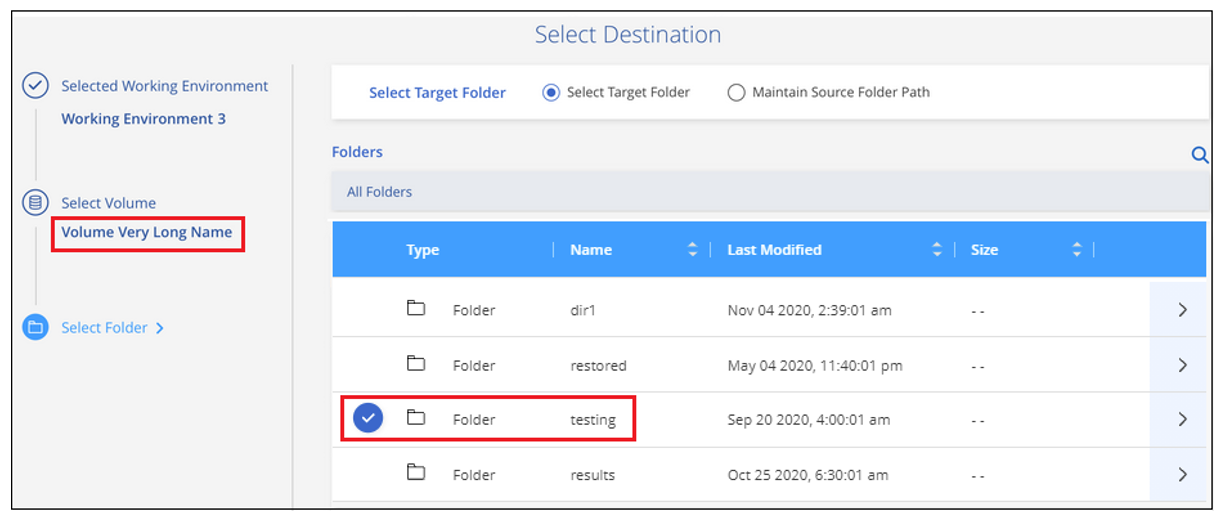Expand the dir1 folder with its chevron arrow

coord(1183,310)
